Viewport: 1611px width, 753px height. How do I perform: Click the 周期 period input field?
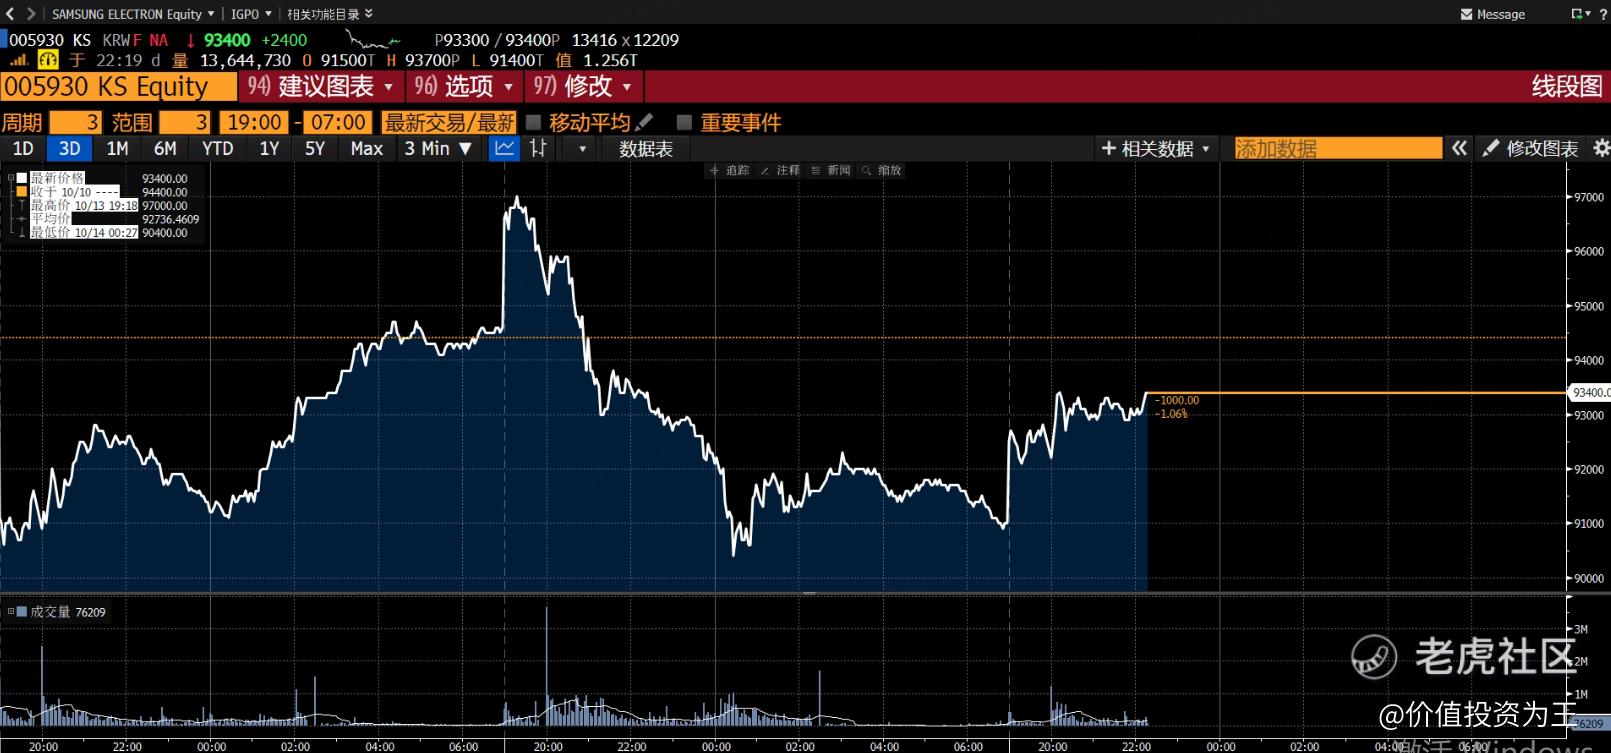pyautogui.click(x=75, y=122)
